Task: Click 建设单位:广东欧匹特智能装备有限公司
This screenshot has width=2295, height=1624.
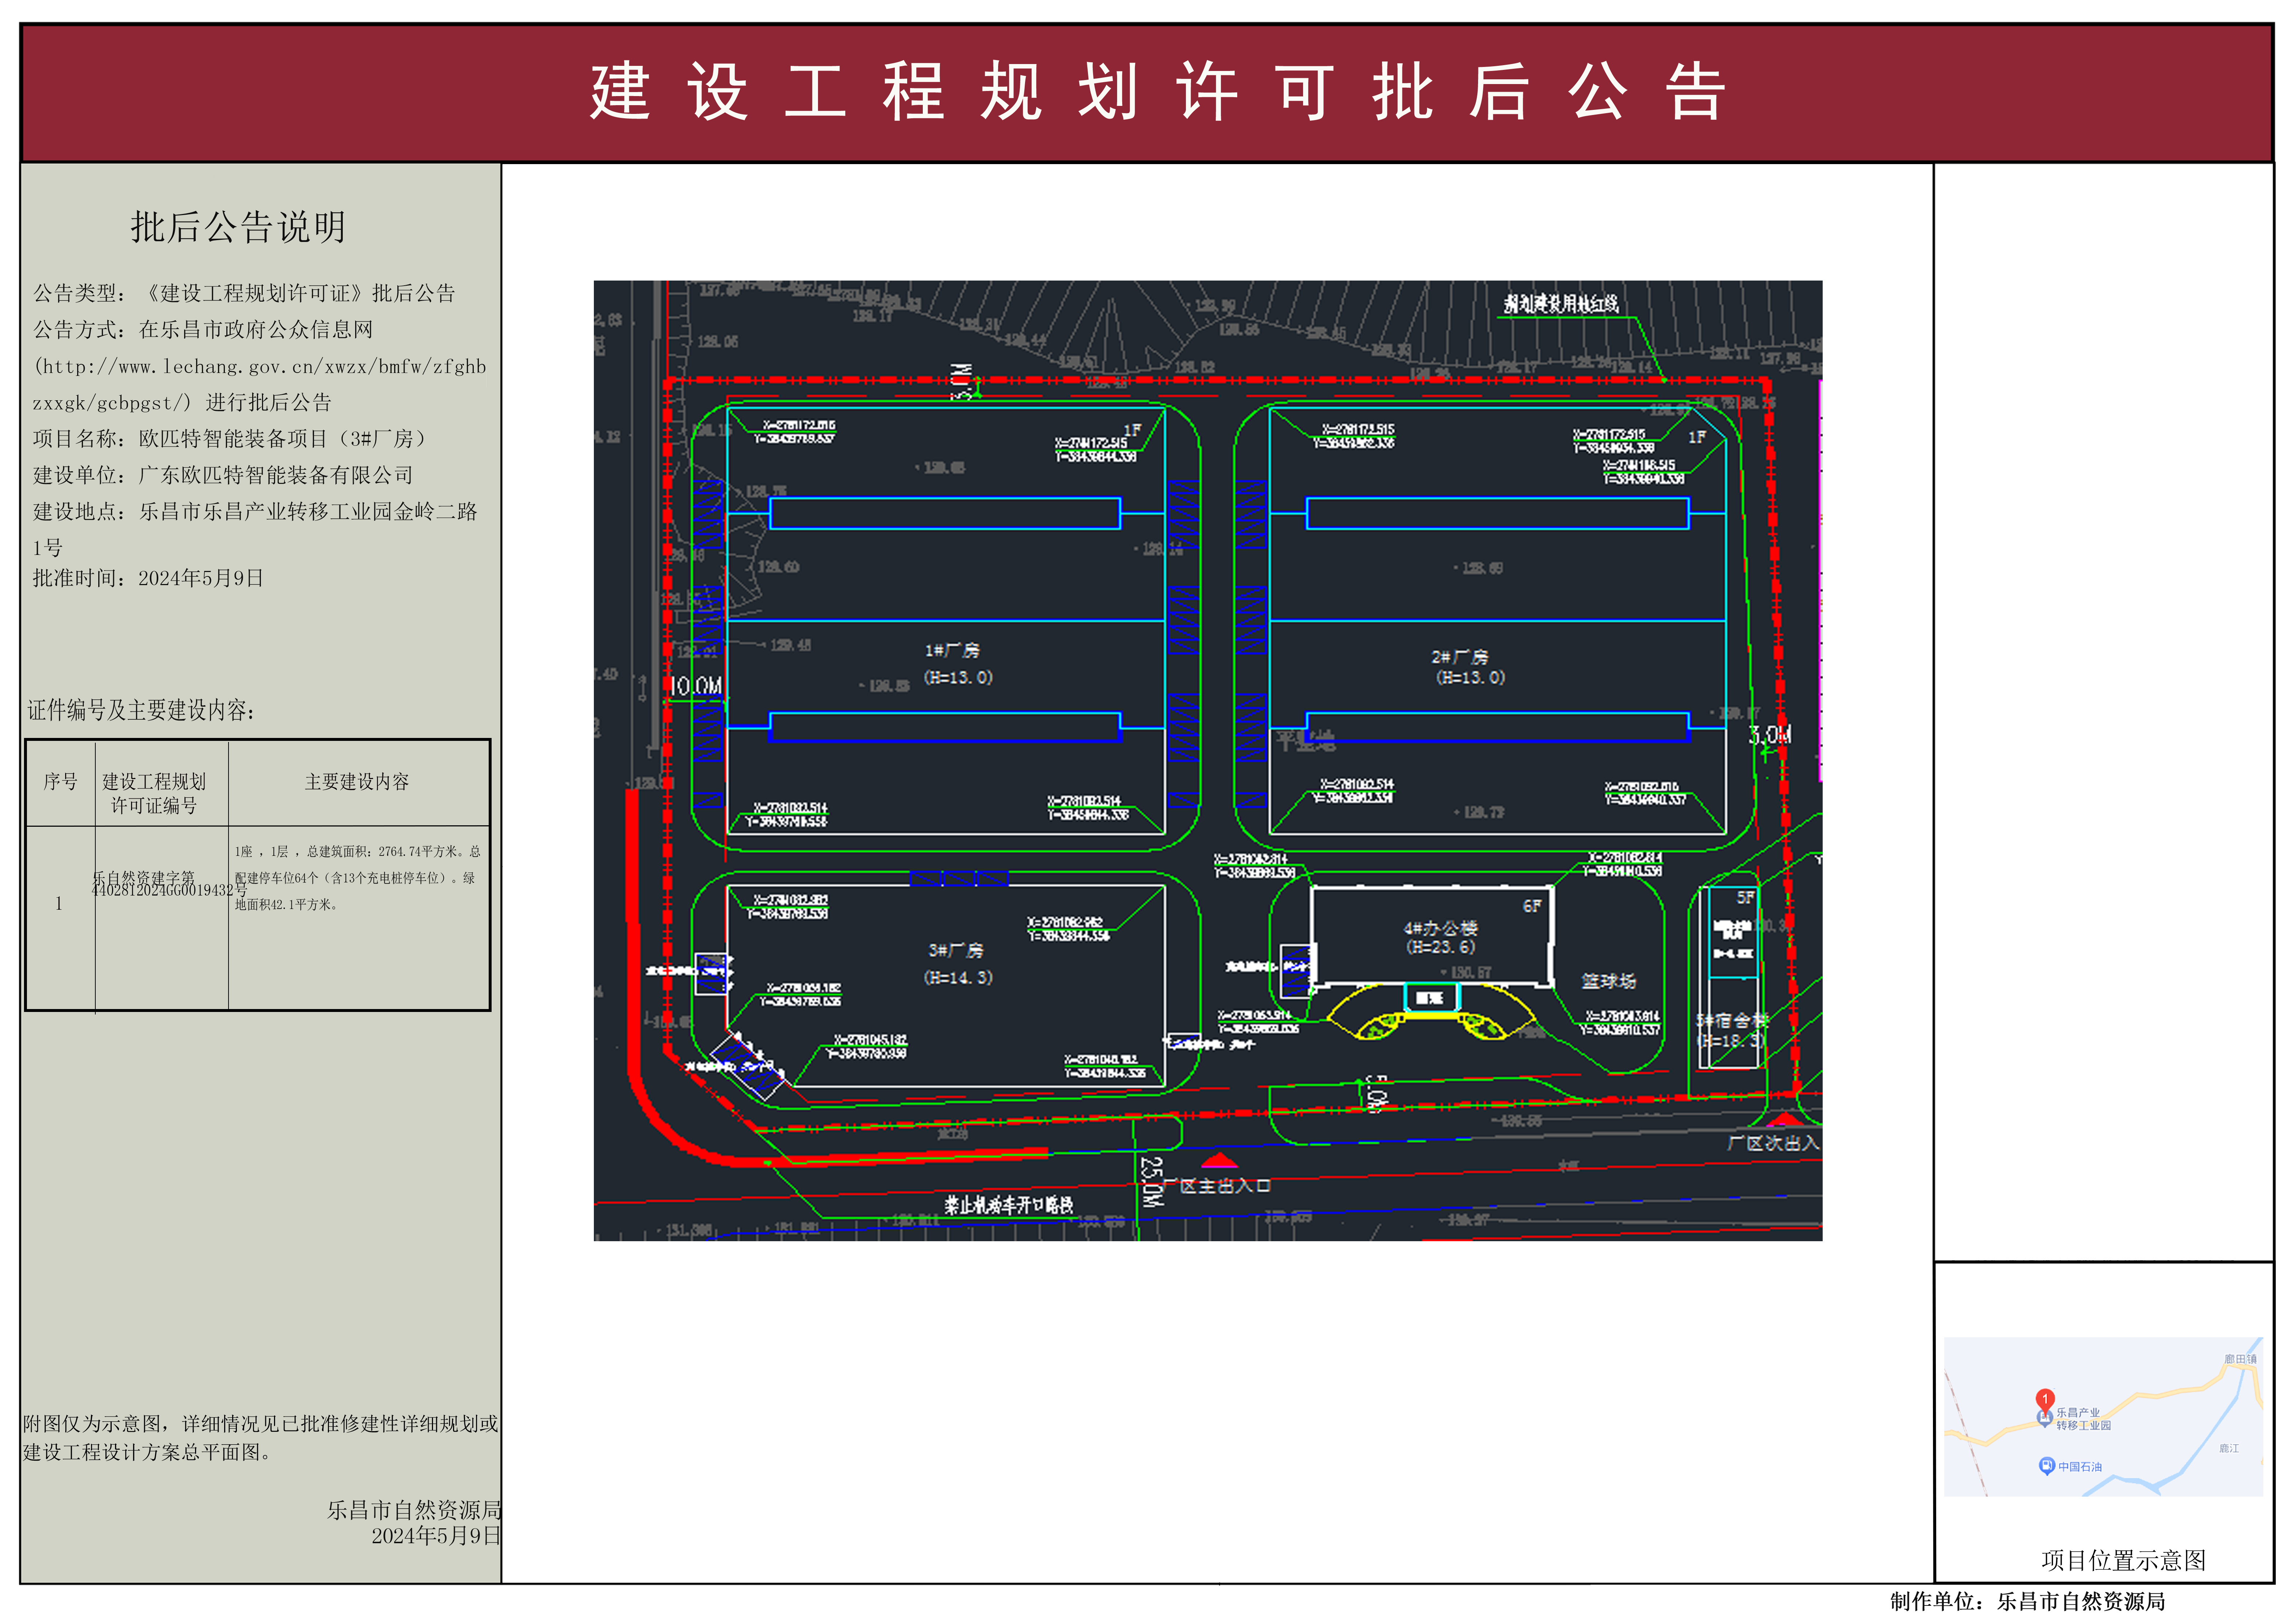Action: coord(223,475)
